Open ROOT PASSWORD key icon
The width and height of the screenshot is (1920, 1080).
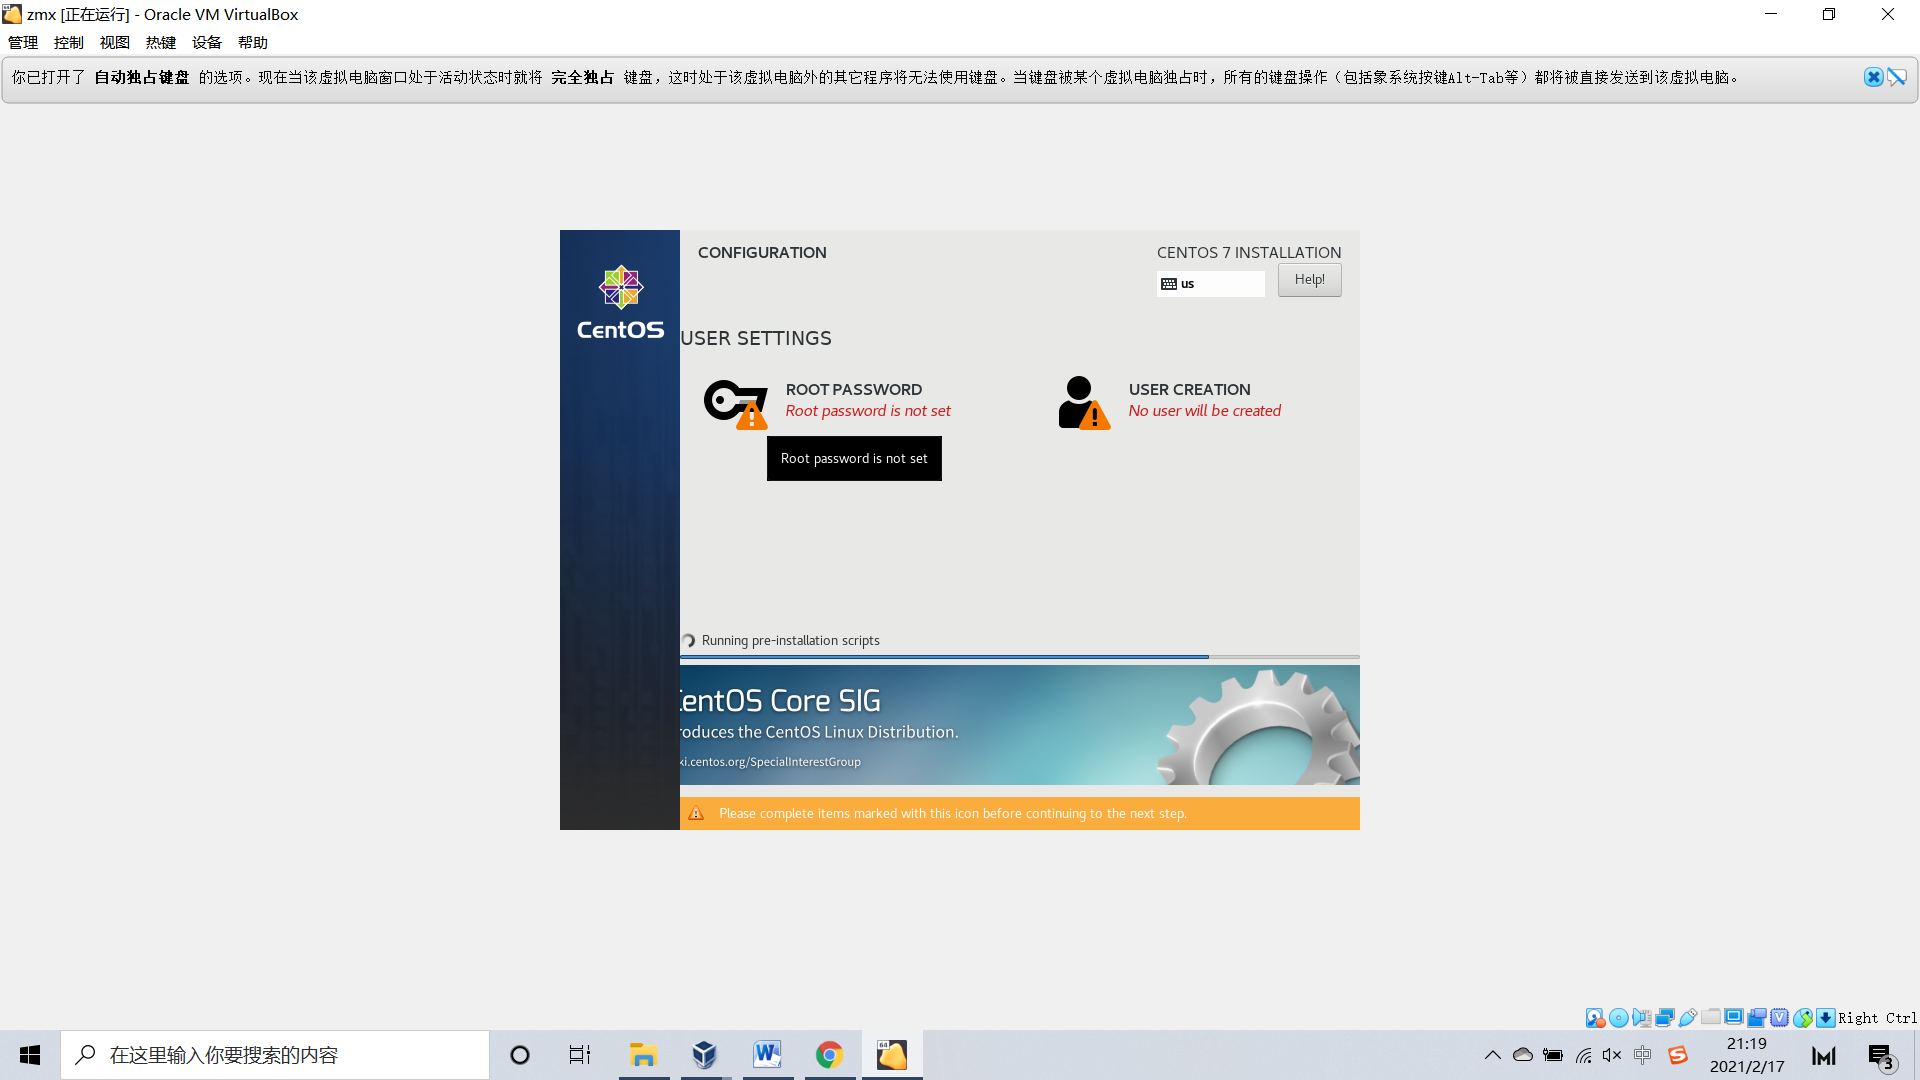click(x=735, y=403)
